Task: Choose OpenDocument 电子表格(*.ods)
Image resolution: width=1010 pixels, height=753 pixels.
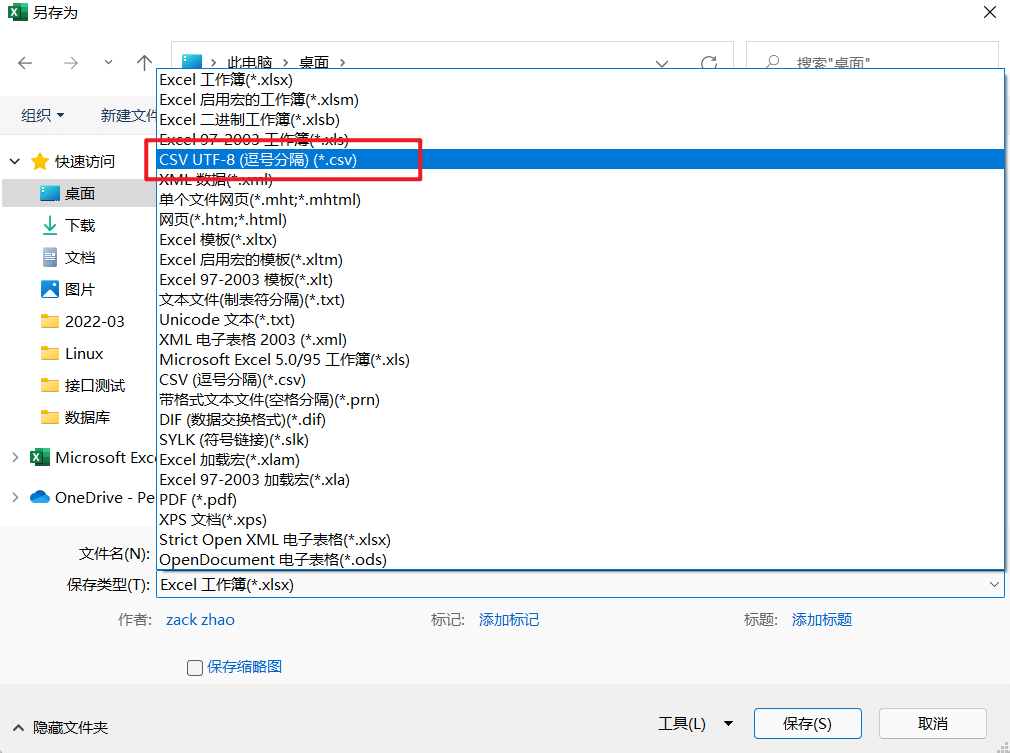Action: pos(580,559)
